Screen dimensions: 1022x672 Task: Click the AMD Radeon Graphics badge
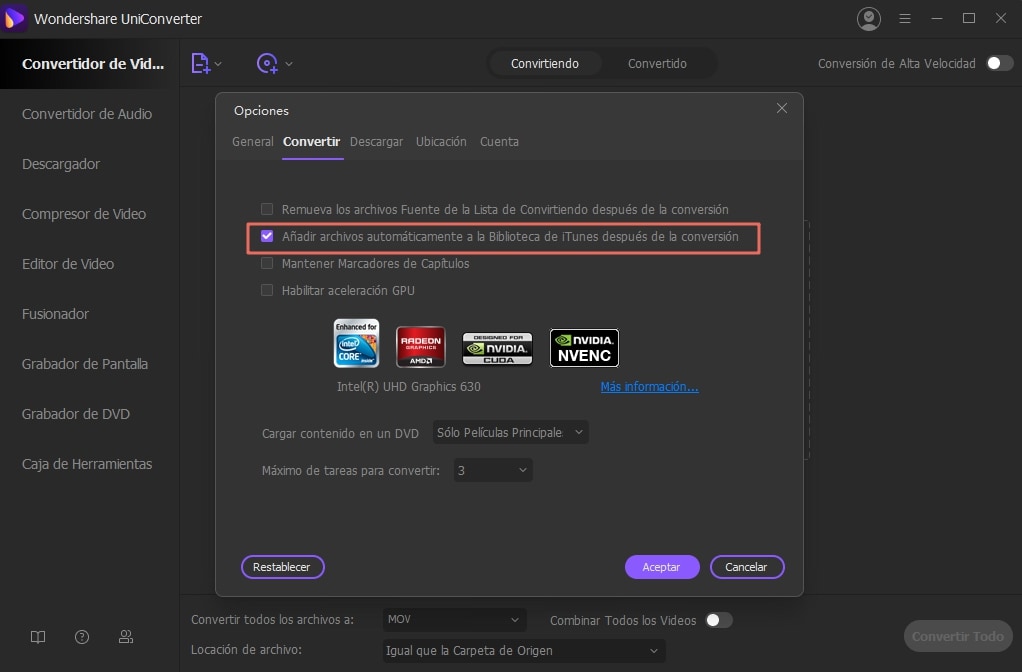click(x=420, y=347)
